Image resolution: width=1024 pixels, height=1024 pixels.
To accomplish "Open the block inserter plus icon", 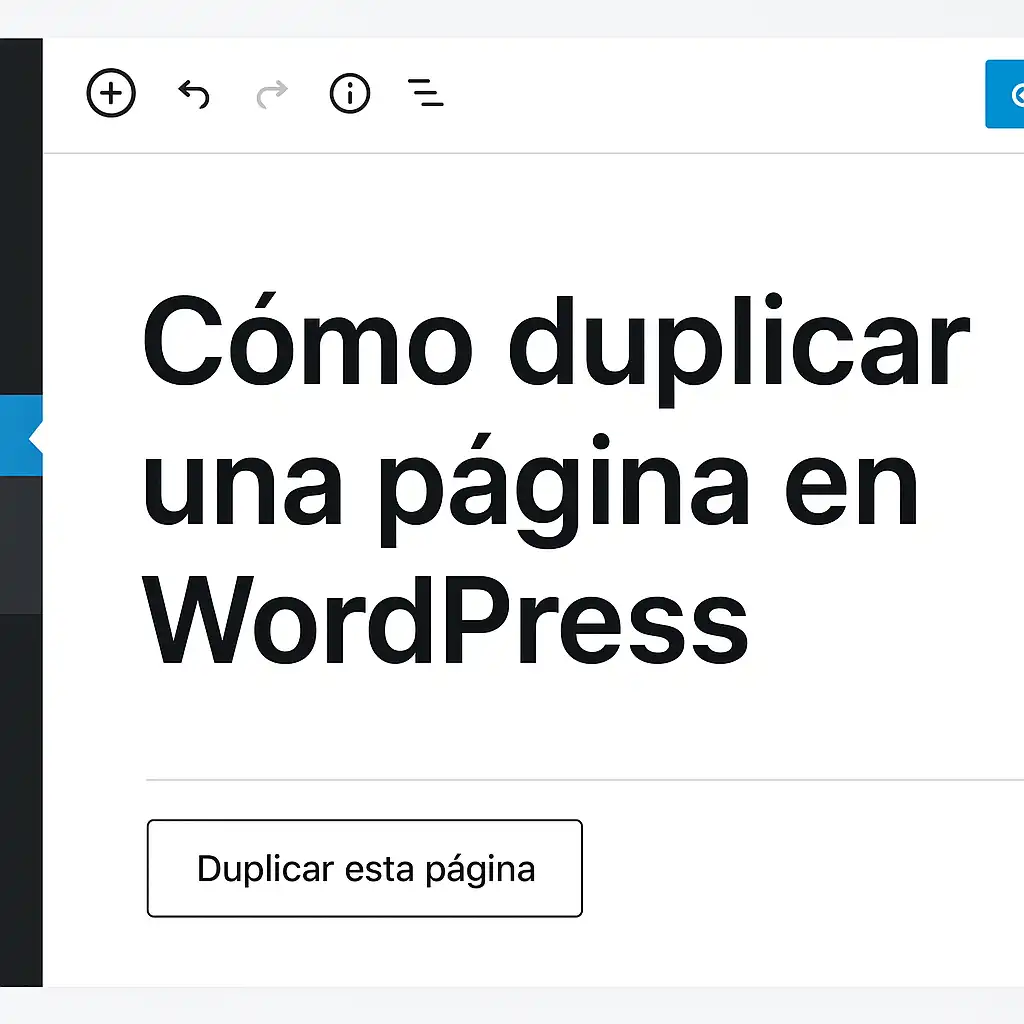I will pos(111,93).
